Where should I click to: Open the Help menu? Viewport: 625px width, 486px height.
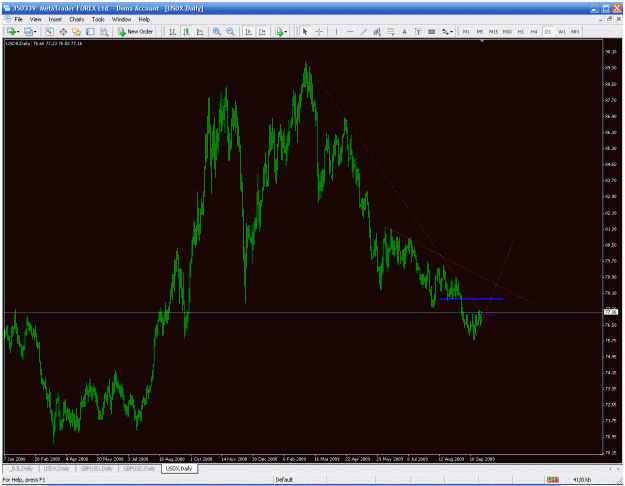point(144,19)
